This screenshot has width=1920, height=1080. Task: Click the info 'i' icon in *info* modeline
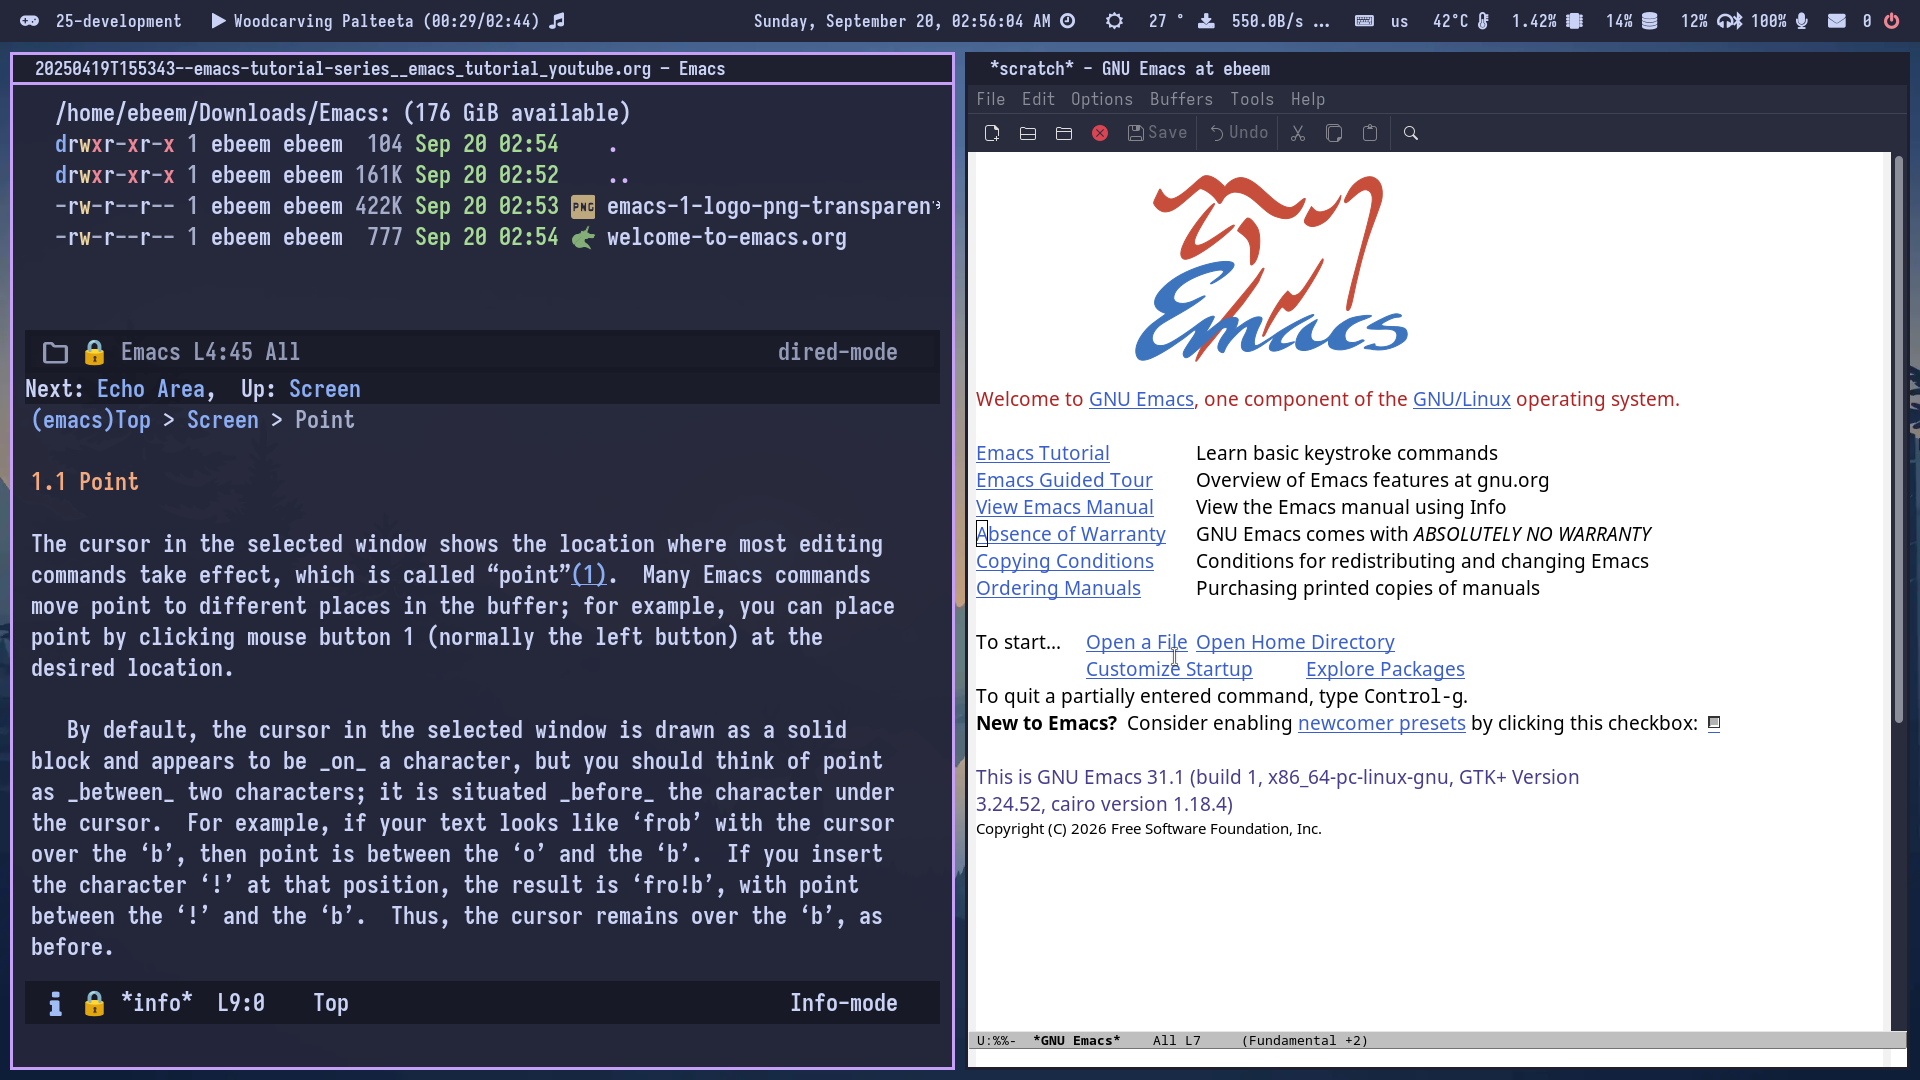coord(55,1004)
